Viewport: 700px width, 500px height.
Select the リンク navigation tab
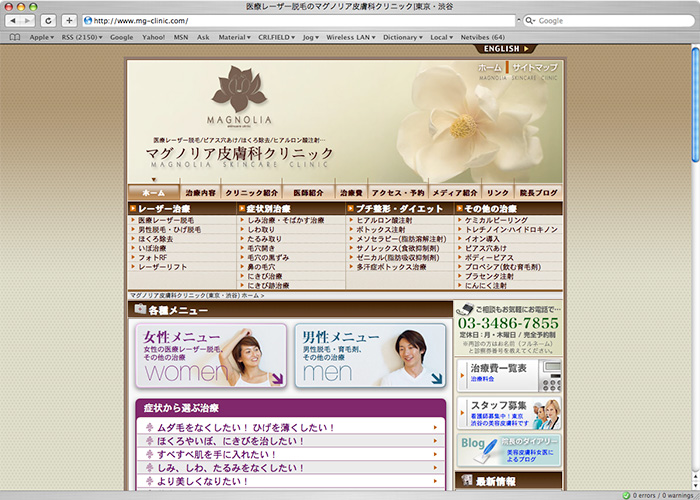click(x=498, y=193)
